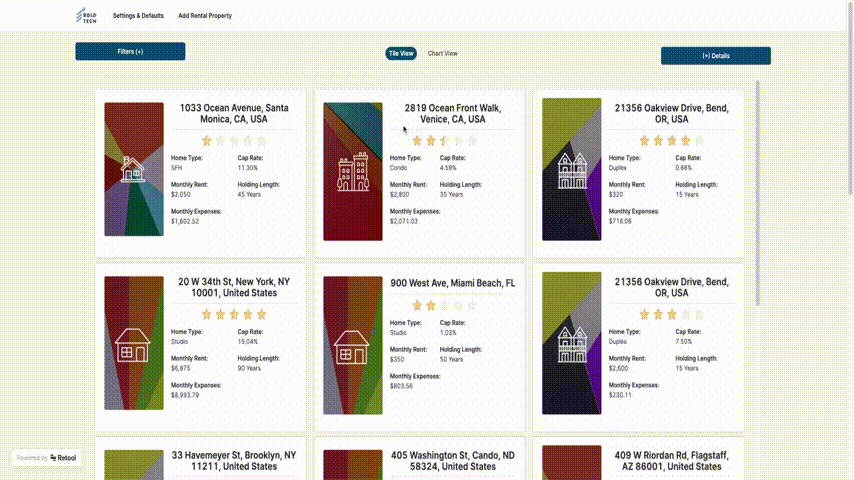This screenshot has width=854, height=480.
Task: Click fifth empty star on 0.66% cap rate Oakview tile
Action: click(x=699, y=141)
